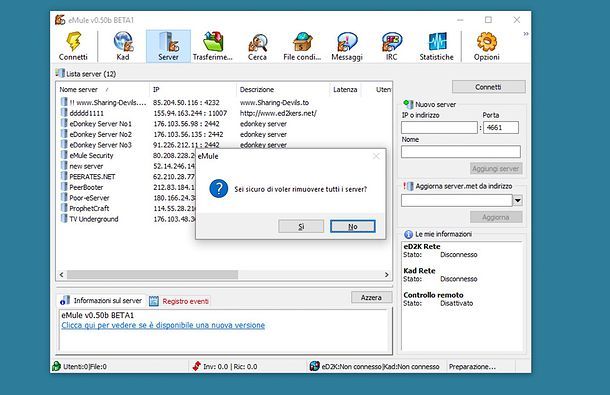610x395 pixels.
Task: Select the eDonkey Server No2 row
Action: click(224, 134)
